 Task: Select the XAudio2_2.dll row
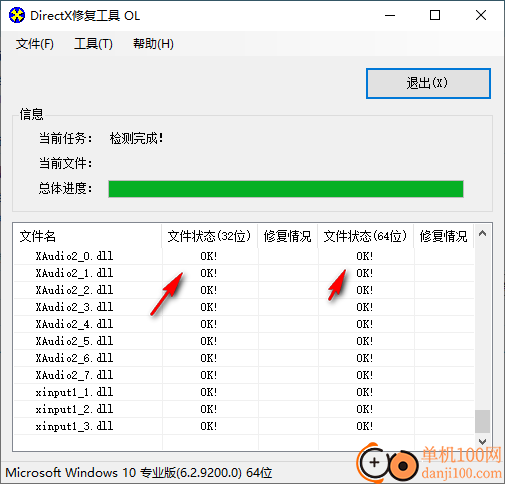[244, 290]
